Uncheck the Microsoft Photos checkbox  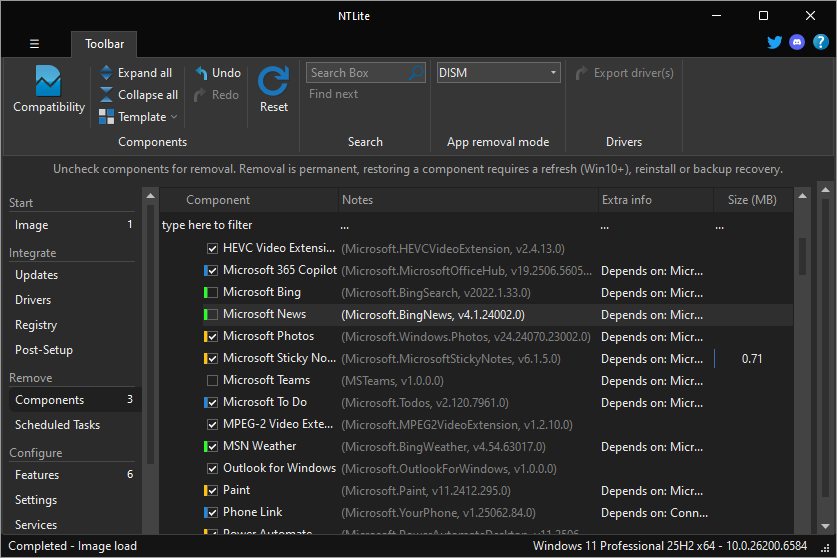click(212, 337)
